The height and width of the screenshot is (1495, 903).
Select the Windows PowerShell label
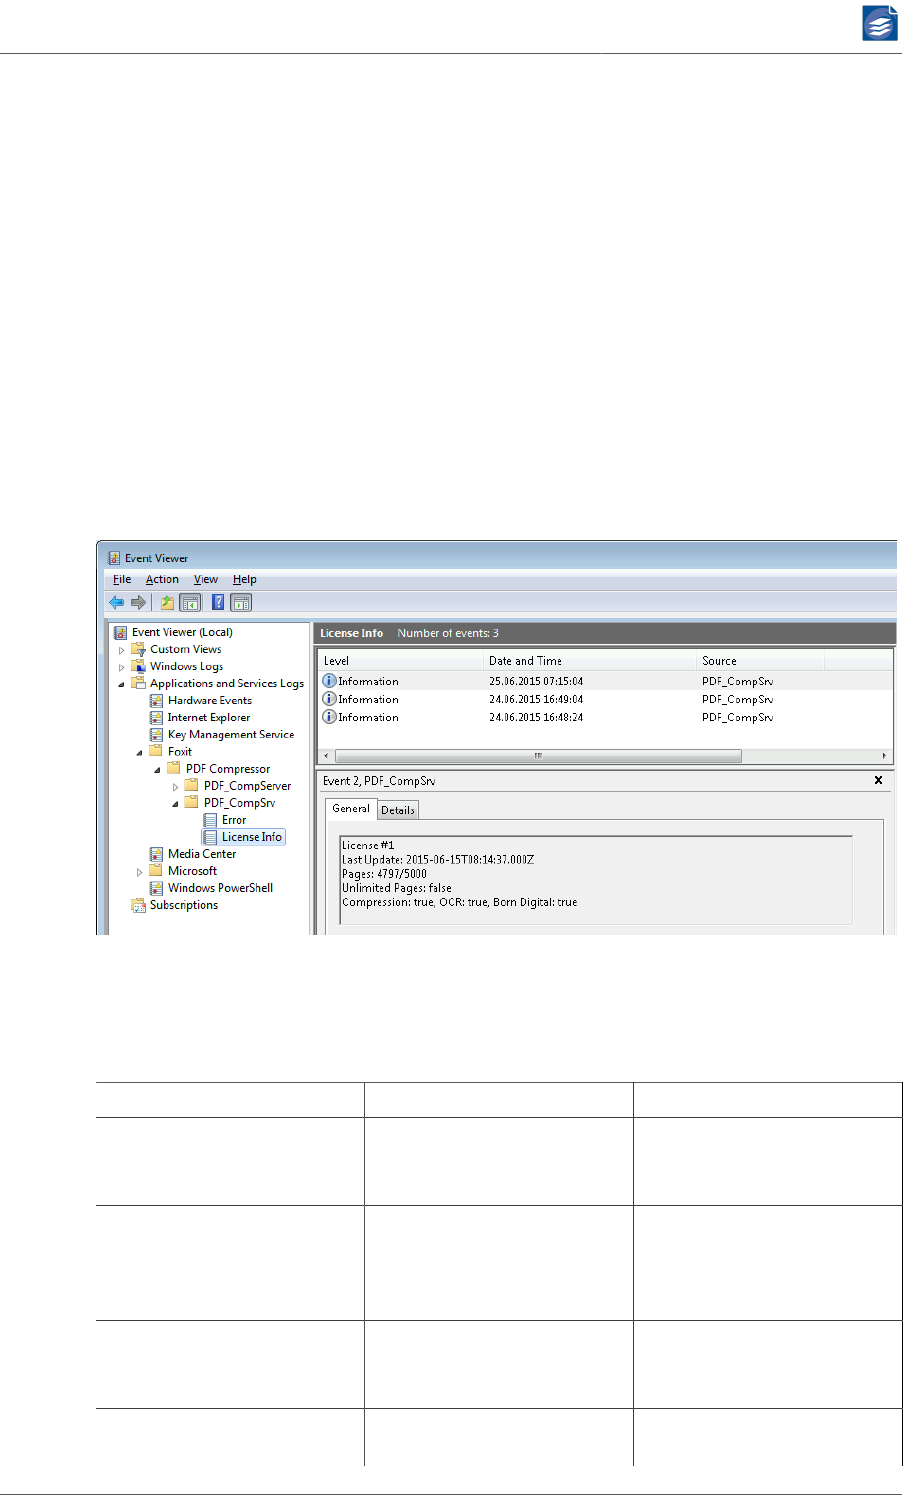[x=220, y=888]
